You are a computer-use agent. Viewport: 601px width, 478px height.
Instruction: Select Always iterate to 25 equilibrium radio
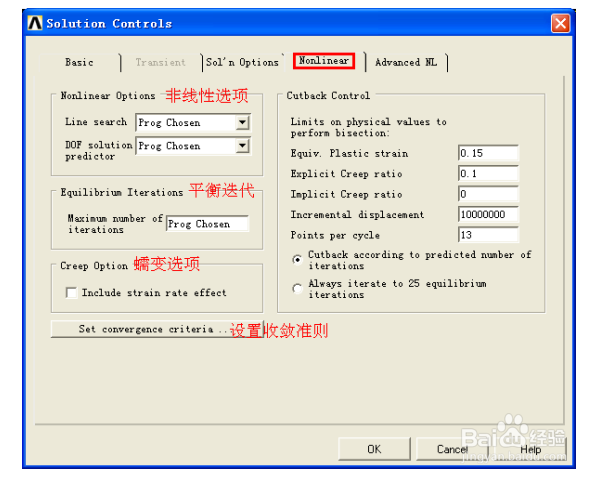[297, 289]
